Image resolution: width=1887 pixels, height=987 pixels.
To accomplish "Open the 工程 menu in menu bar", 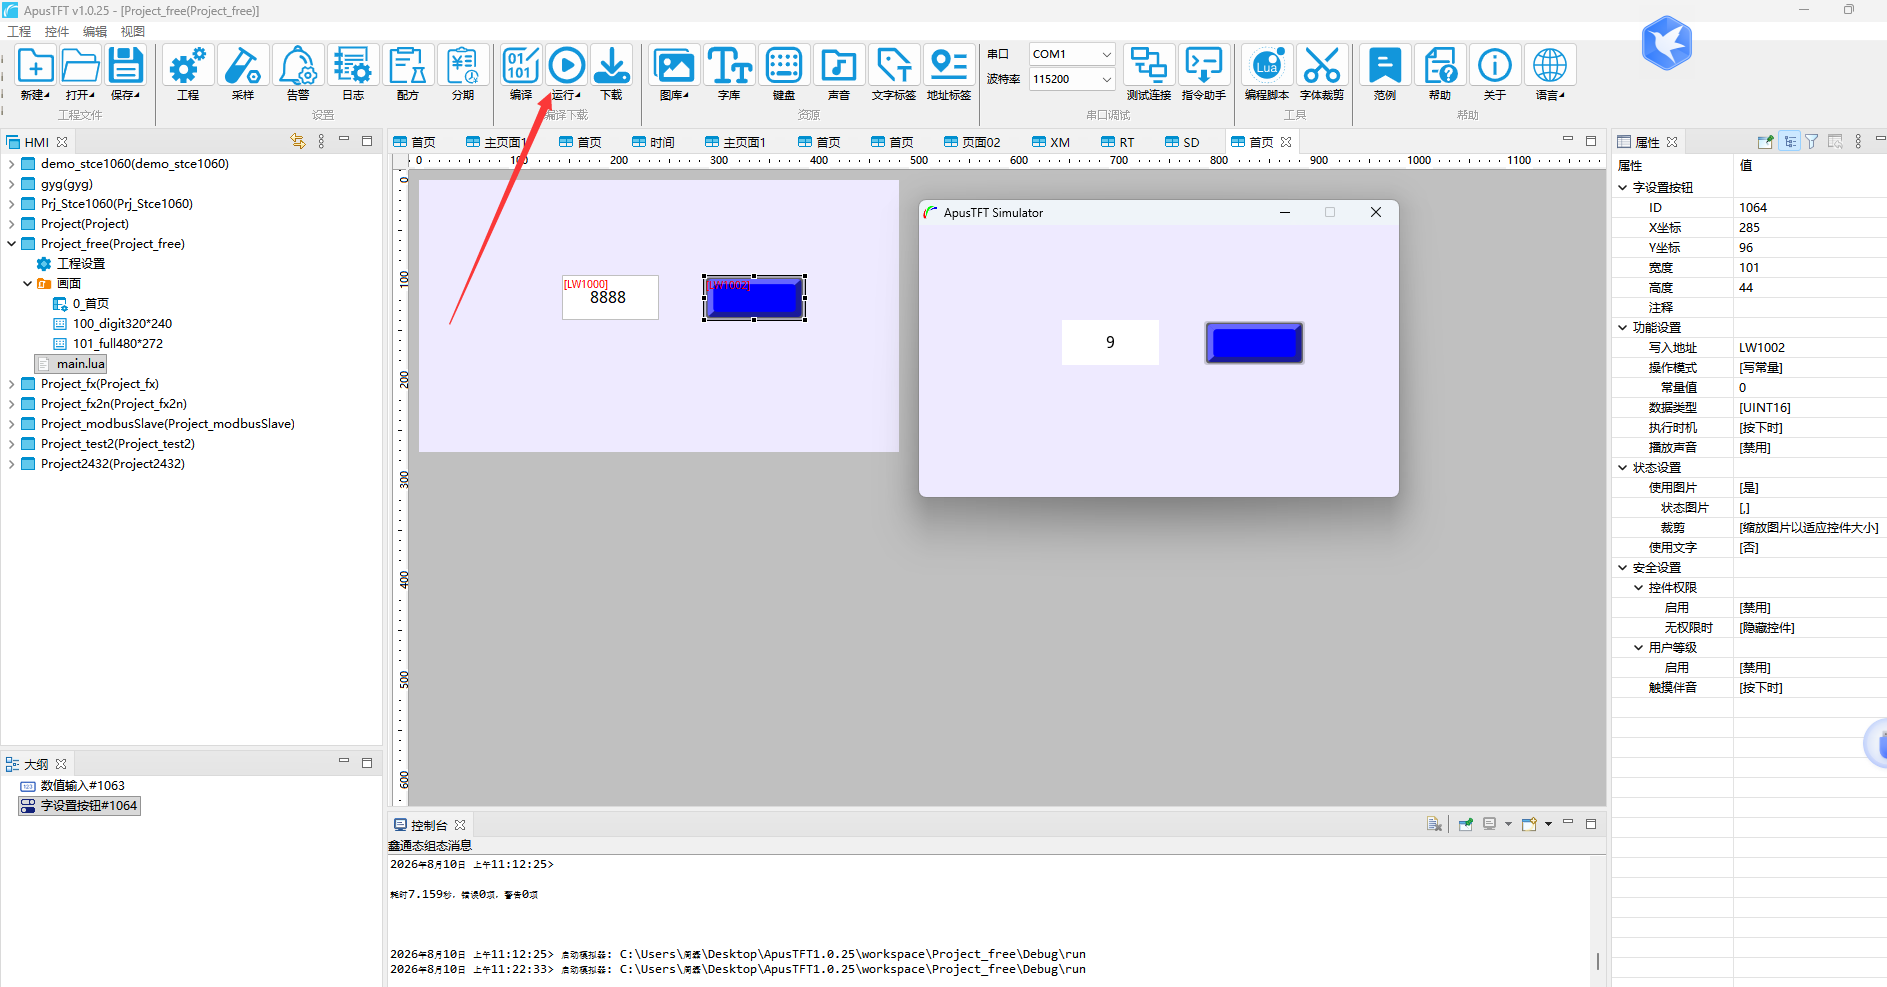I will [19, 32].
